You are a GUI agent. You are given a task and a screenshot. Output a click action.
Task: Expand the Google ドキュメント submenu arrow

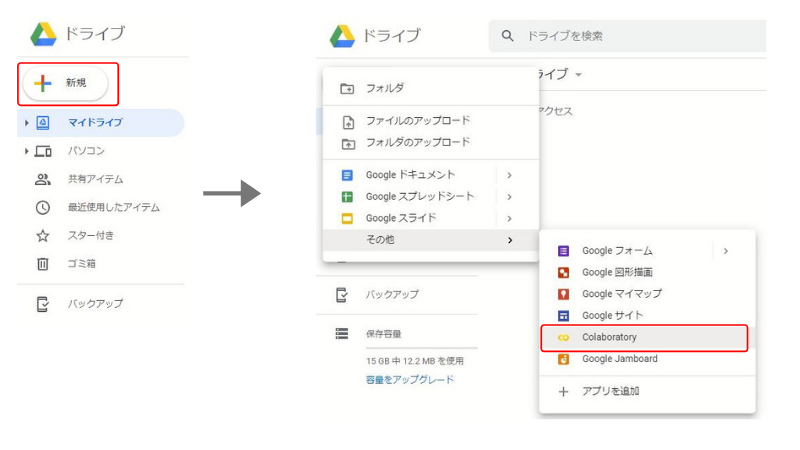(x=509, y=176)
